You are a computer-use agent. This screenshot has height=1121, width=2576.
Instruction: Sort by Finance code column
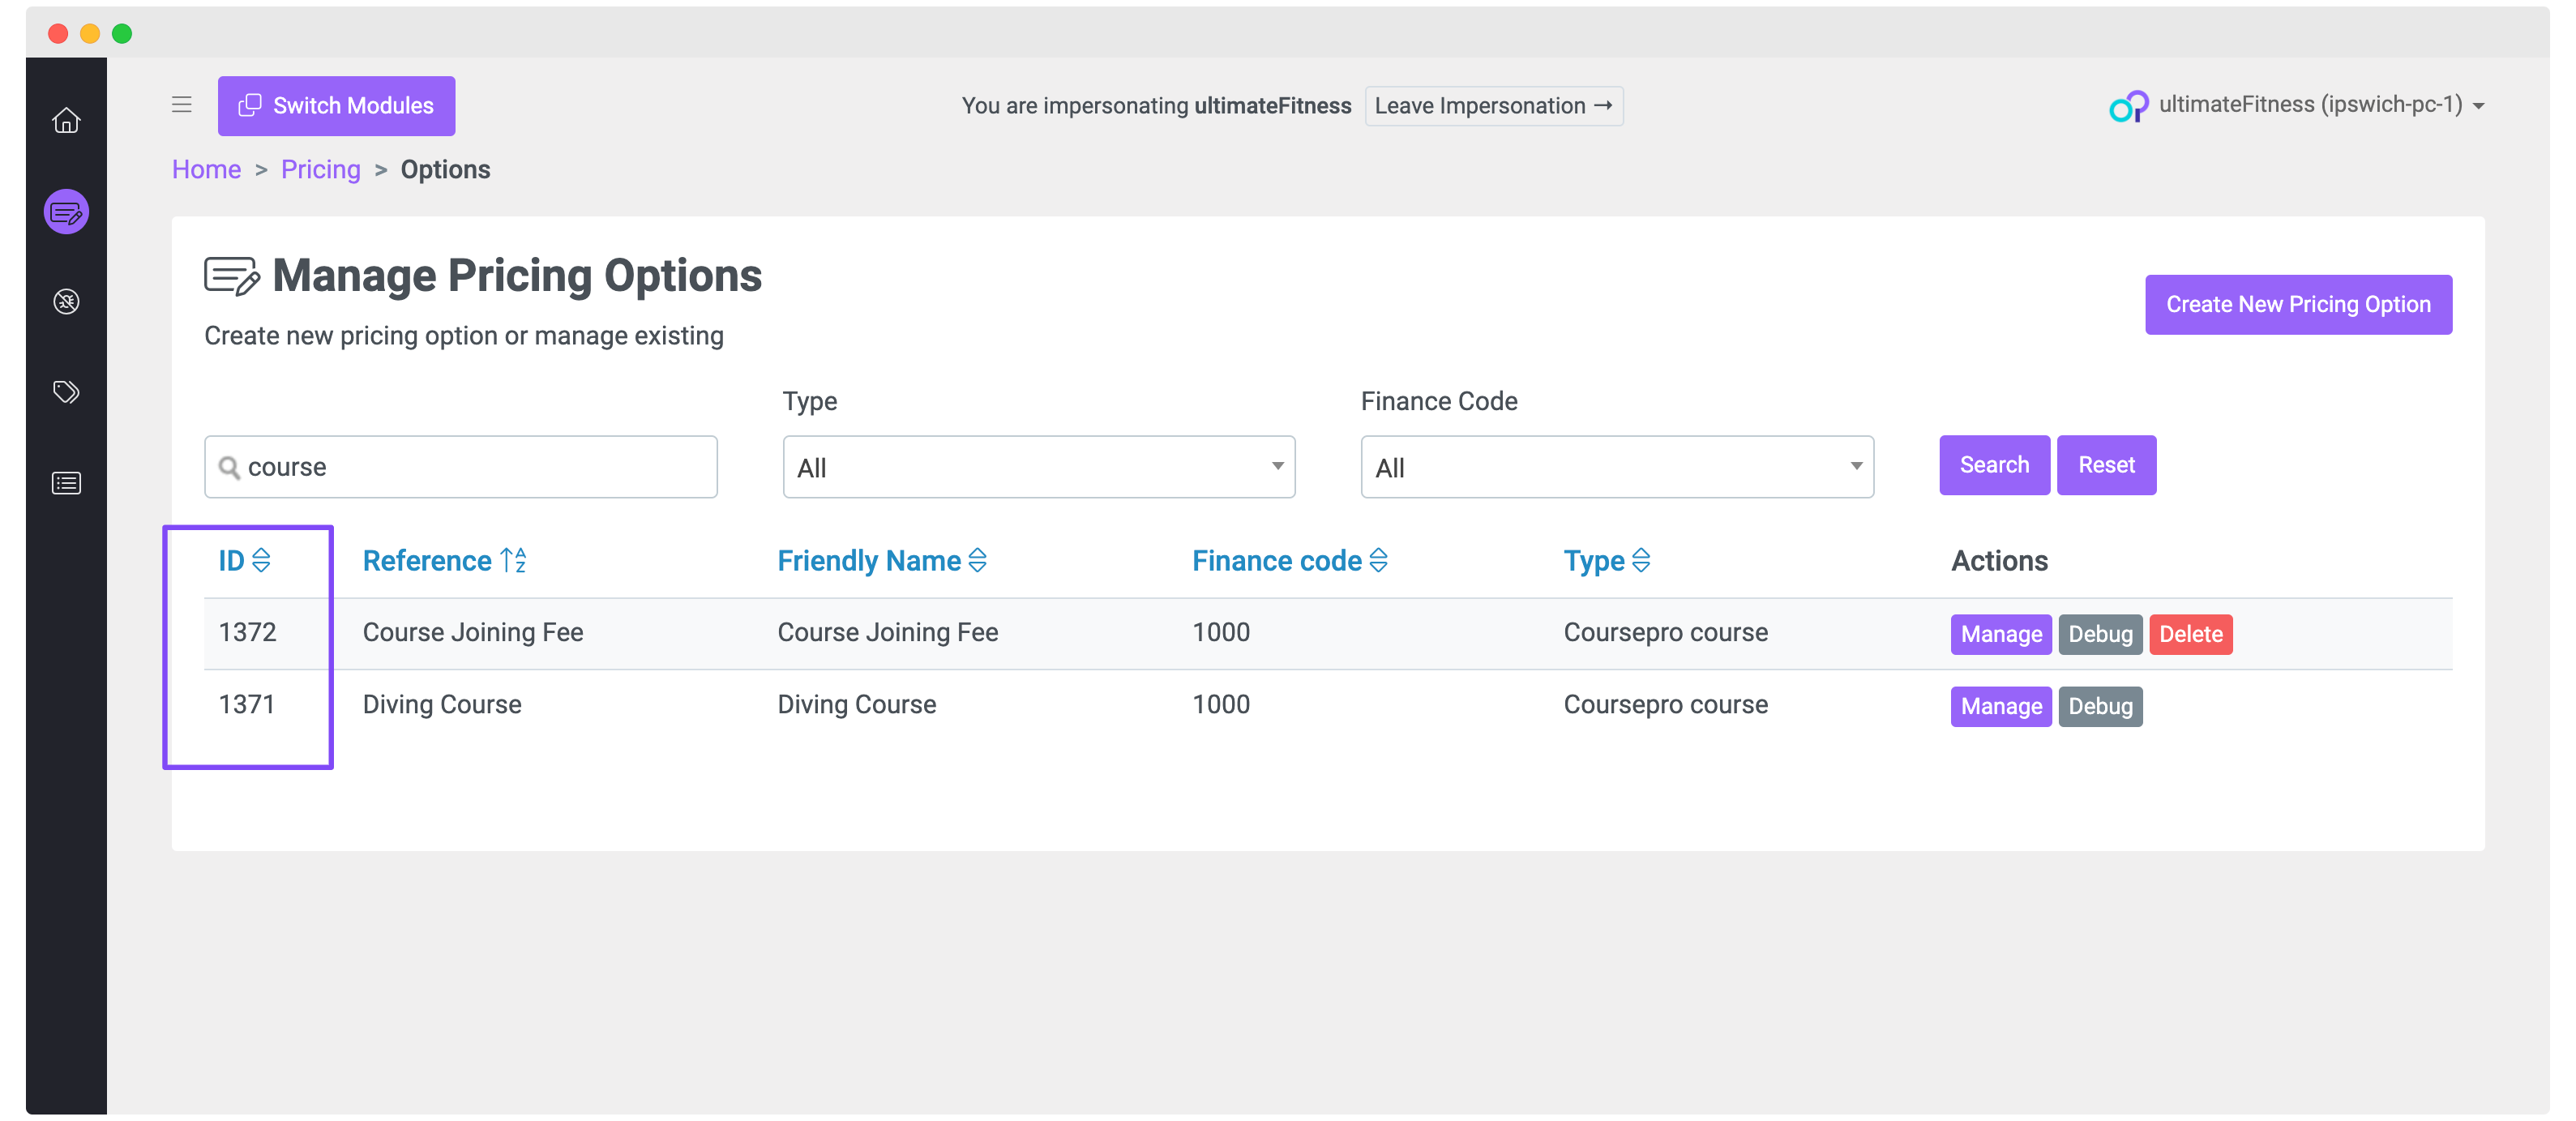[1288, 560]
